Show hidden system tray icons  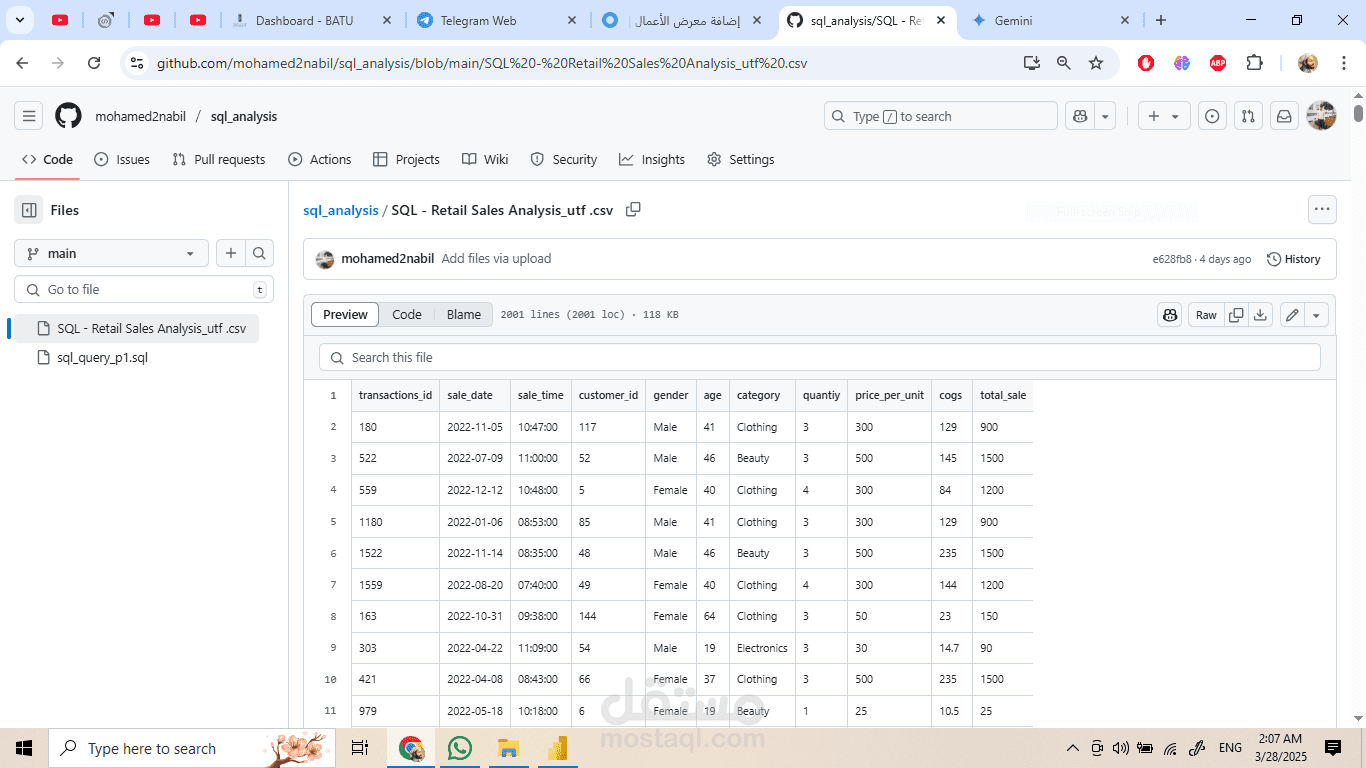pos(1073,748)
